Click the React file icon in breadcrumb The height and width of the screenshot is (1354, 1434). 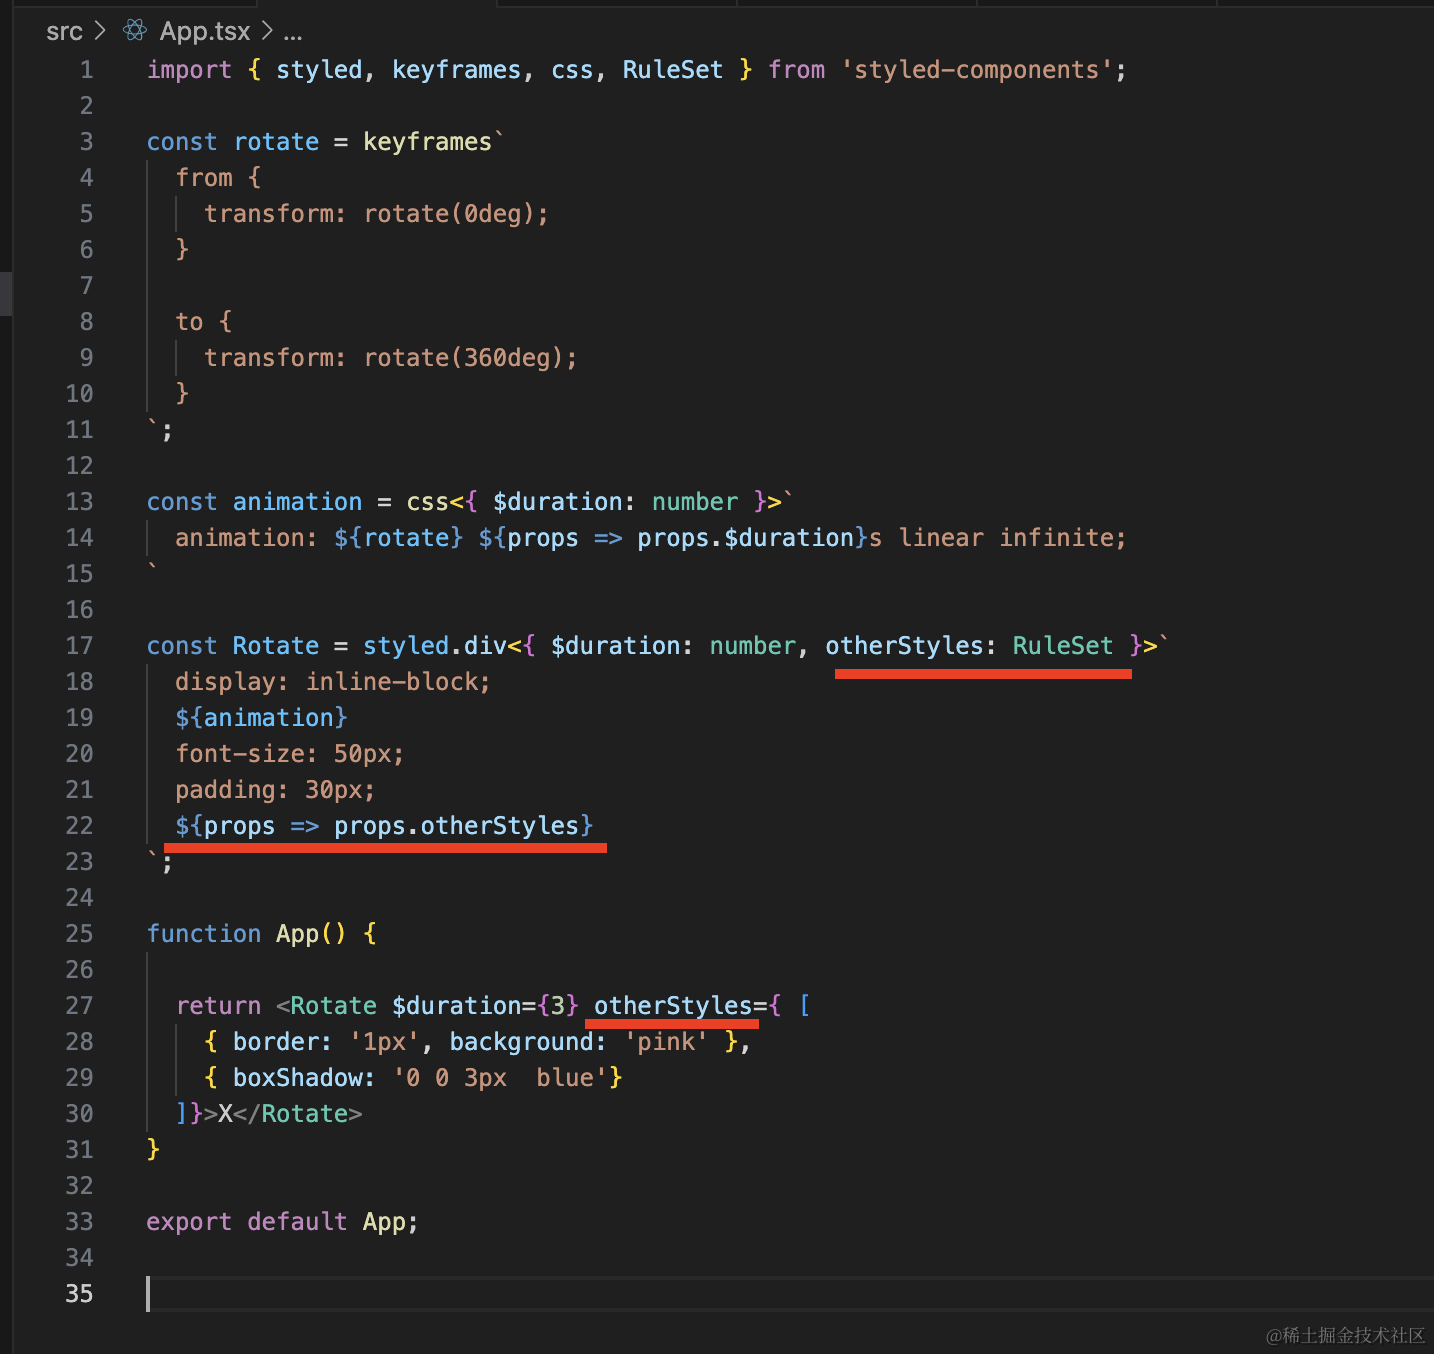click(x=135, y=31)
